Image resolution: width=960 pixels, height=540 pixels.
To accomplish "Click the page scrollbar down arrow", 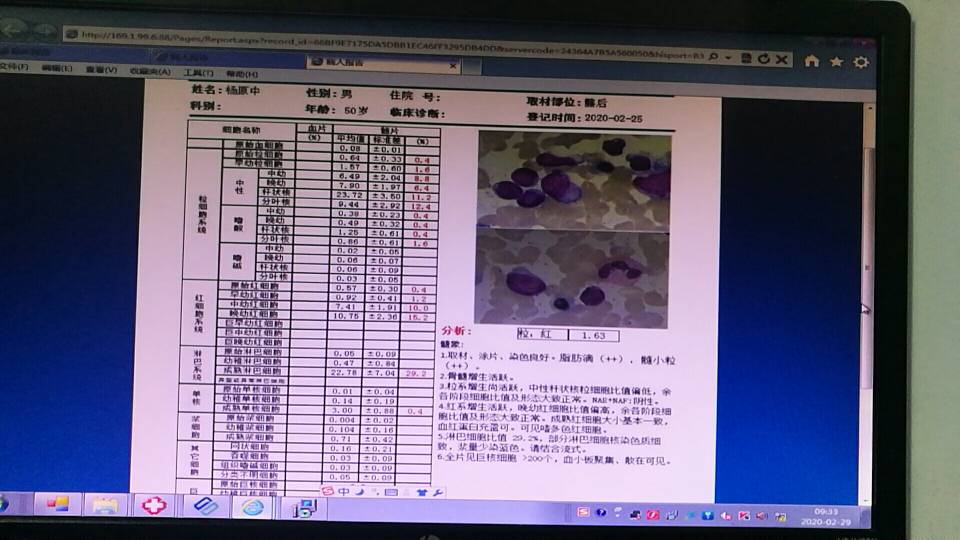I will pos(865,499).
